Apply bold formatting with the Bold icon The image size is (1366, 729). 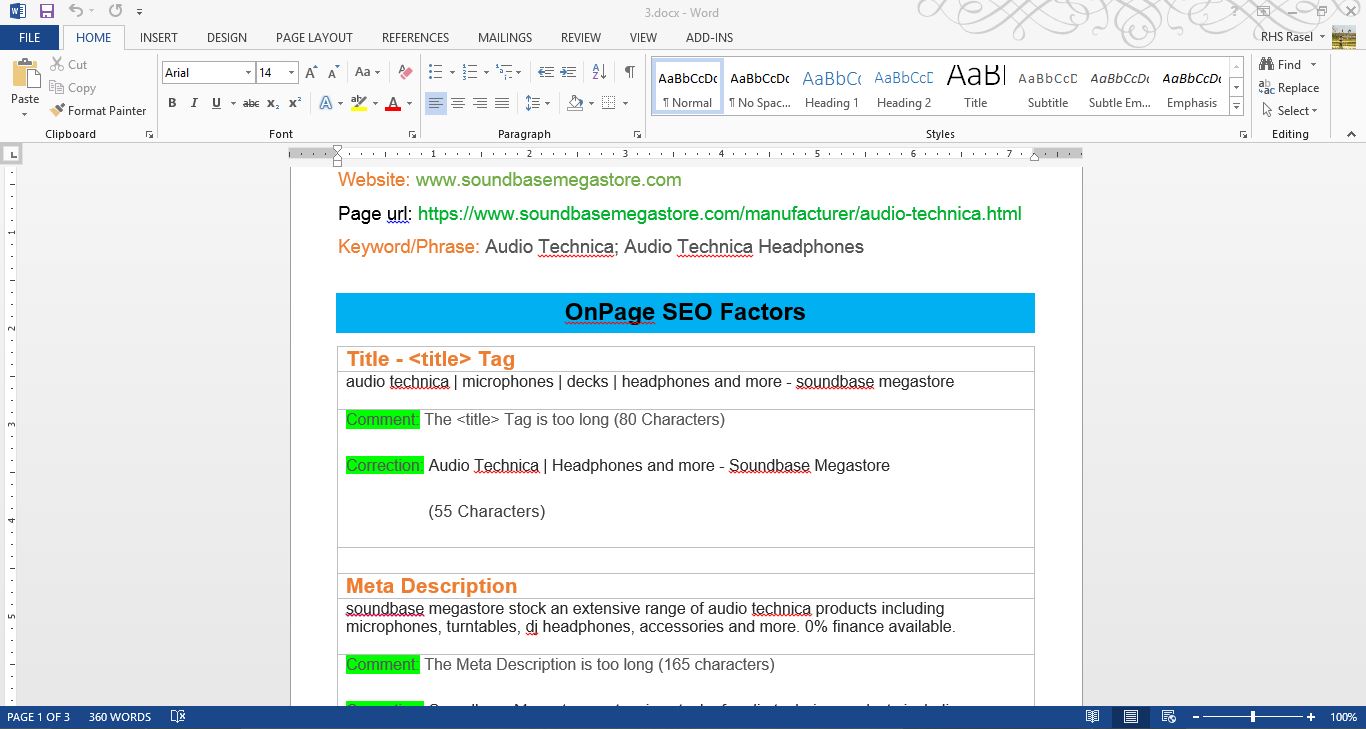[x=171, y=103]
